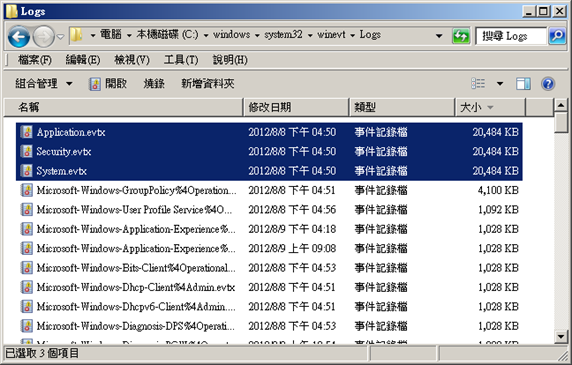Click 燒錄 in the toolbar
572x365 pixels.
tap(154, 84)
